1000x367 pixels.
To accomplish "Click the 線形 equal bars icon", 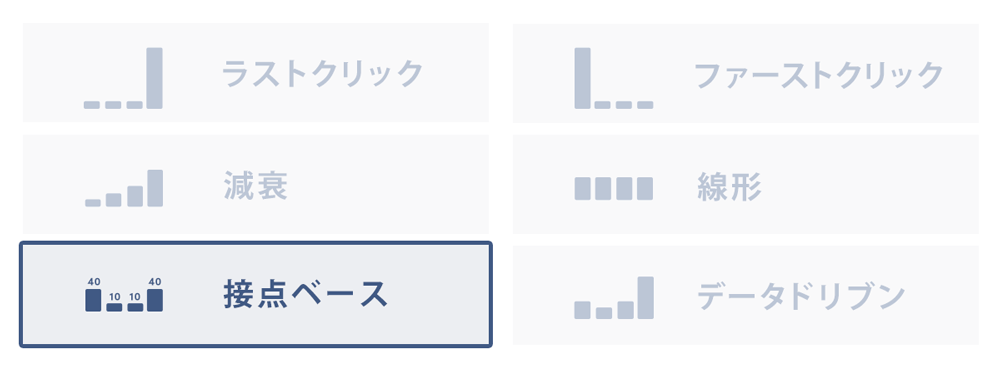I will point(614,188).
